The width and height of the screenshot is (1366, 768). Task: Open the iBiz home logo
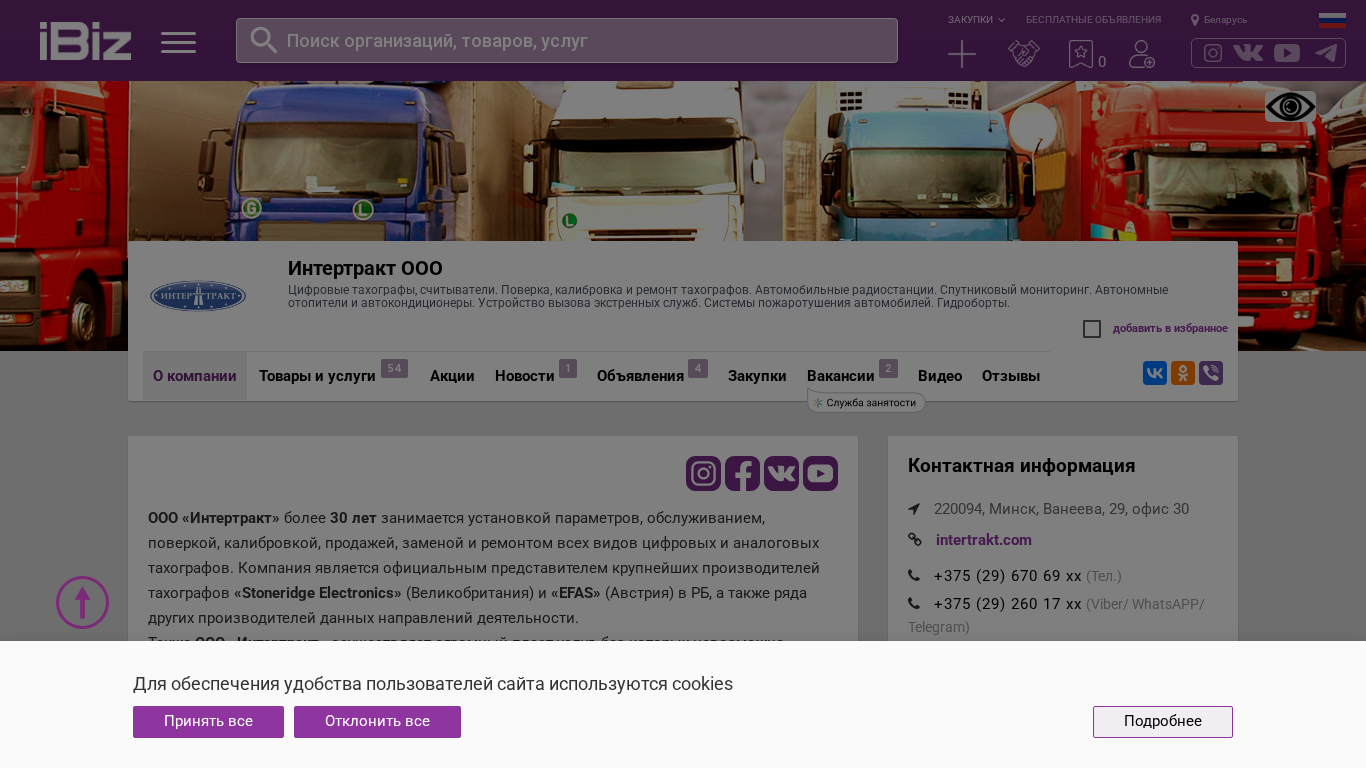(x=85, y=41)
